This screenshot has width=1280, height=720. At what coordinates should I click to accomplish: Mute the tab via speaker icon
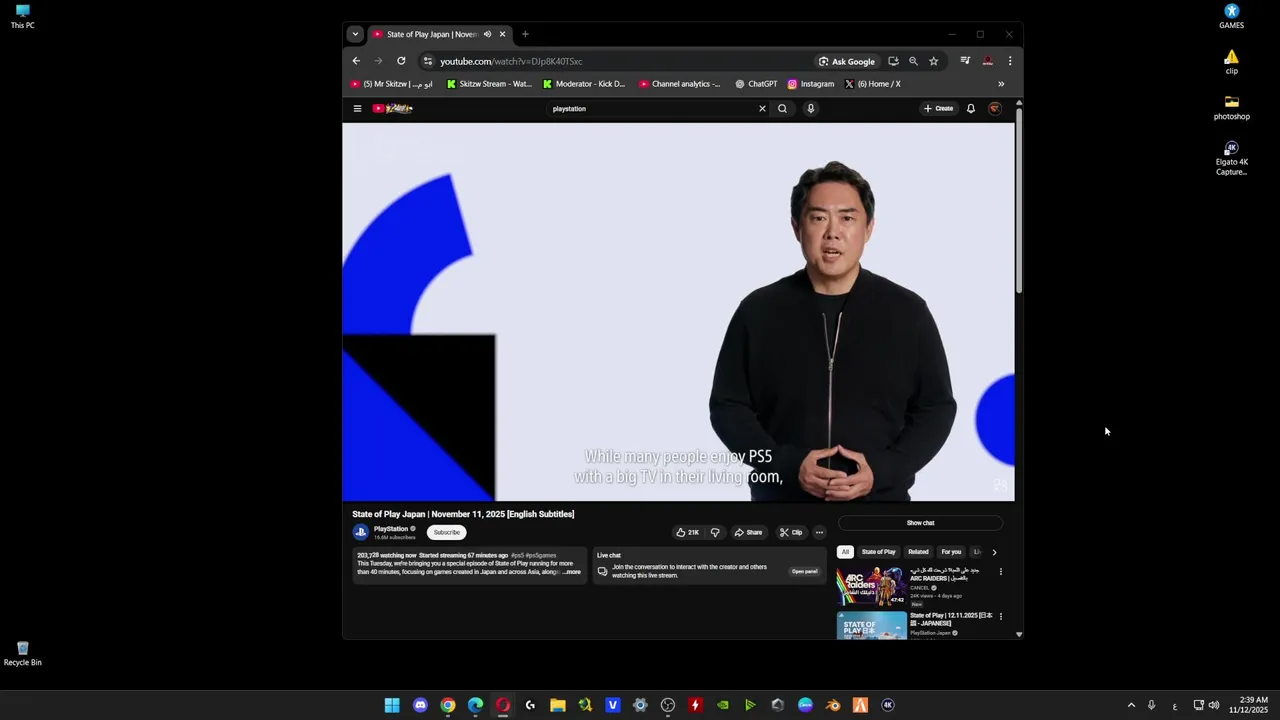(x=487, y=34)
